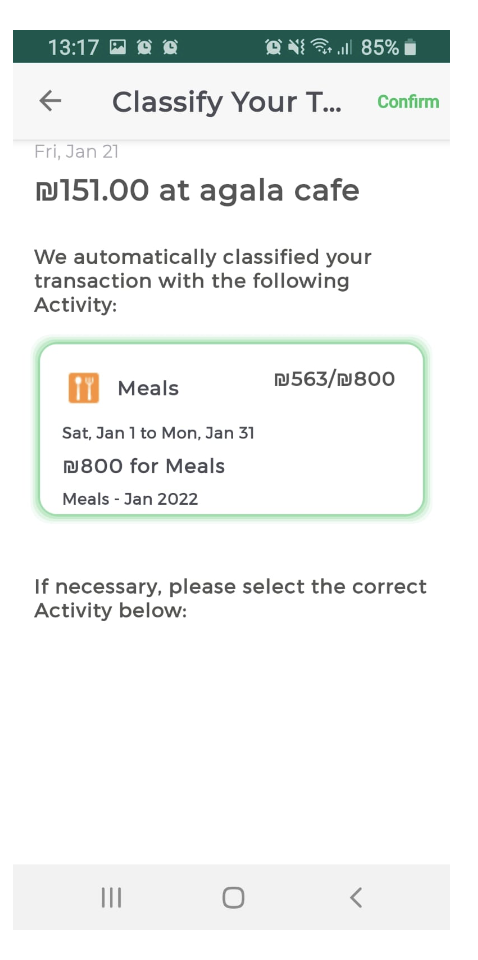This screenshot has width=478, height=960.
Task: Tap the ₪151.00 at agala cafe heading
Action: [197, 190]
